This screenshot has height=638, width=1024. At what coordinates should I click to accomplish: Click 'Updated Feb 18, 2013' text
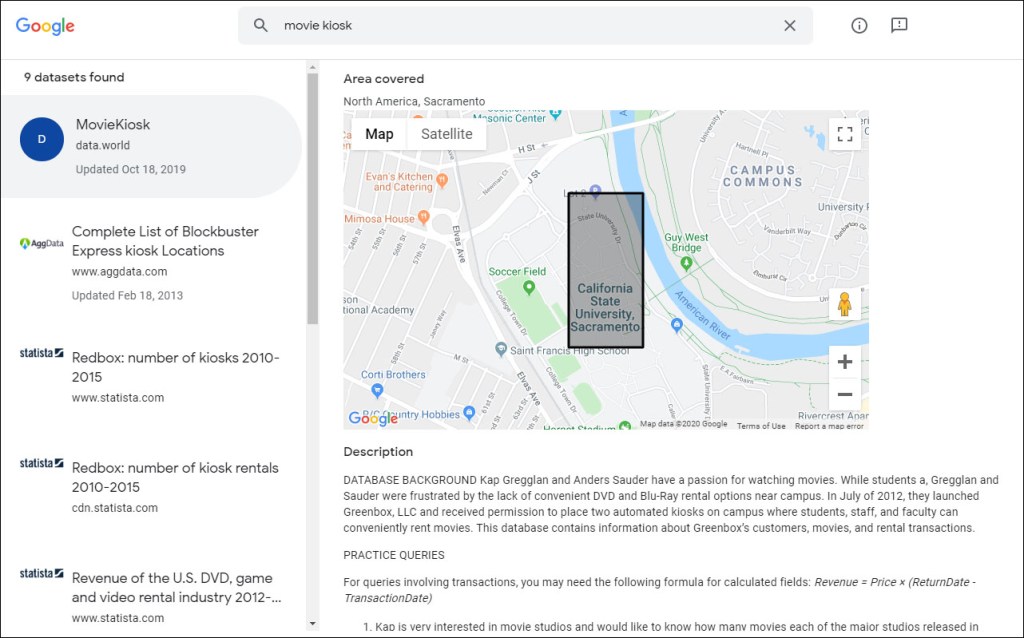(x=127, y=295)
